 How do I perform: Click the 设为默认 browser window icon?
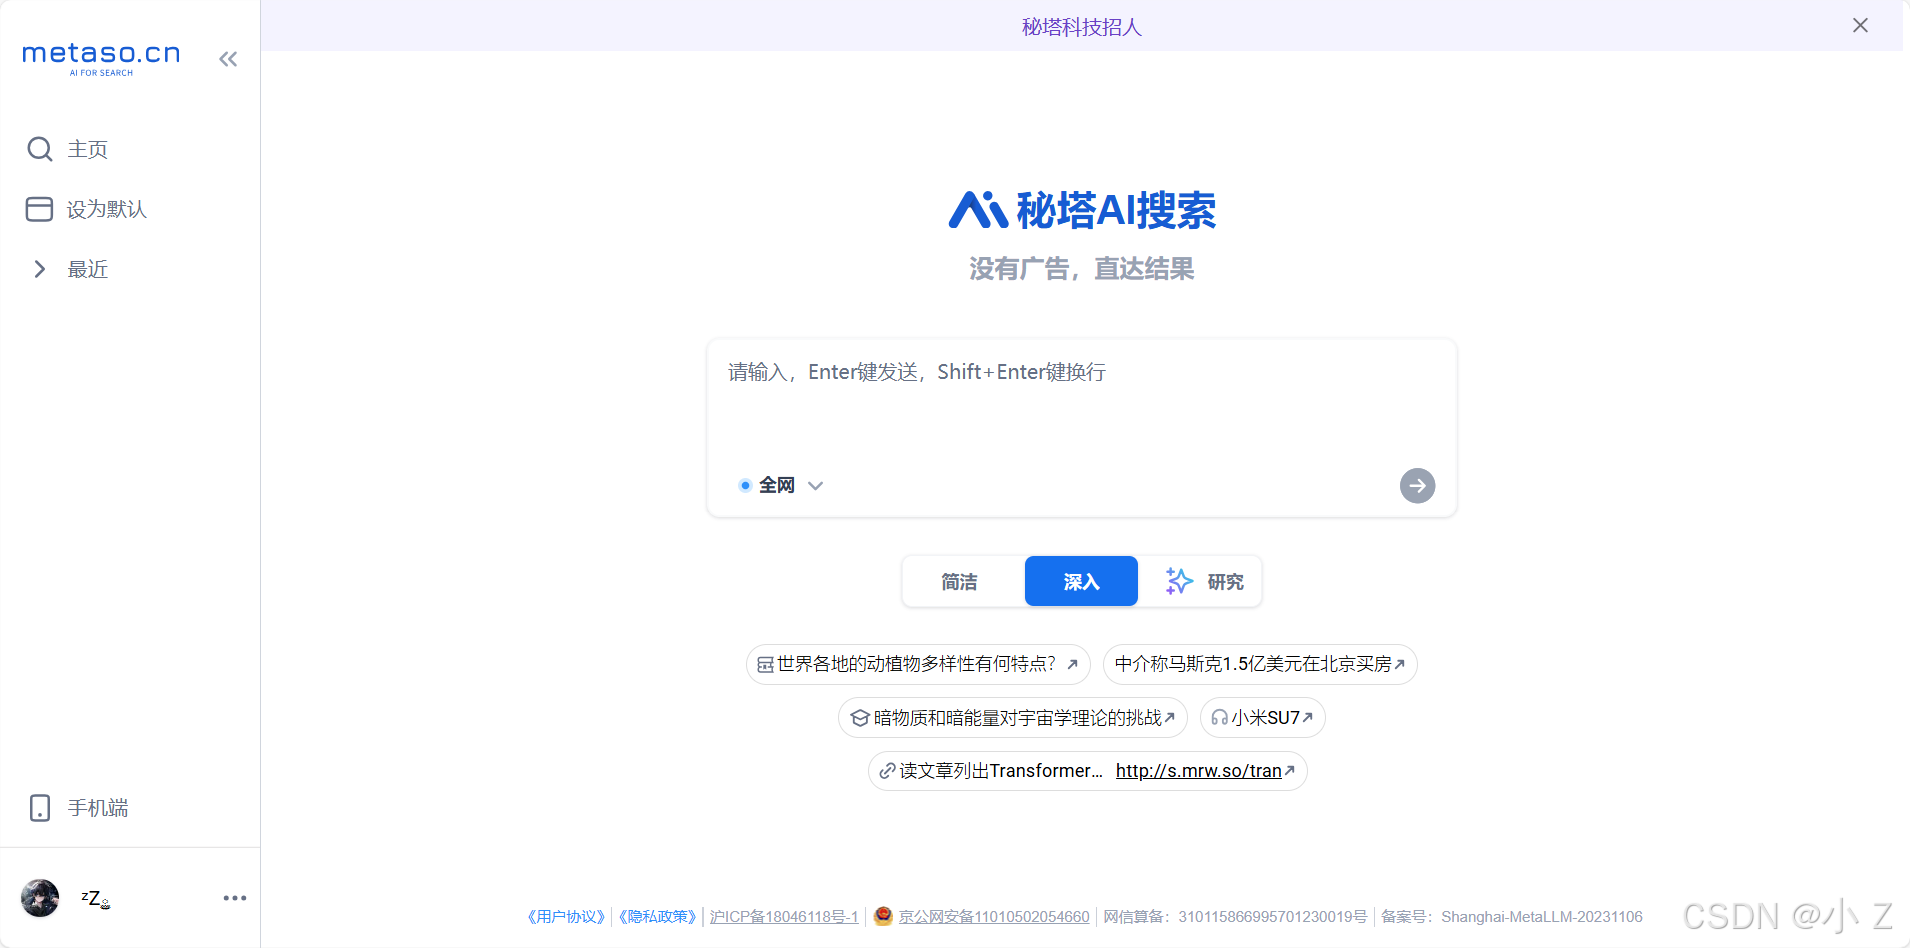[x=39, y=209]
